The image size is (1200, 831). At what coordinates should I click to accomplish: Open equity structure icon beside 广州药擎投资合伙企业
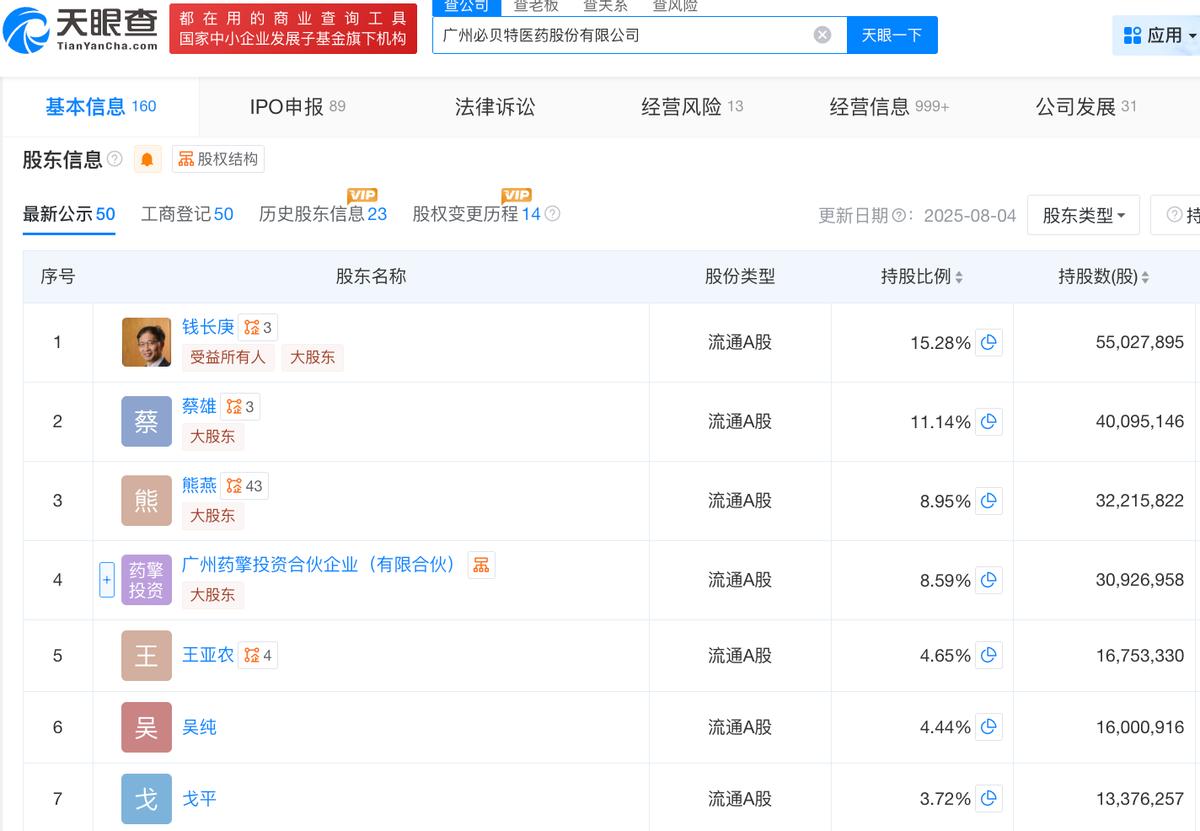[x=481, y=565]
